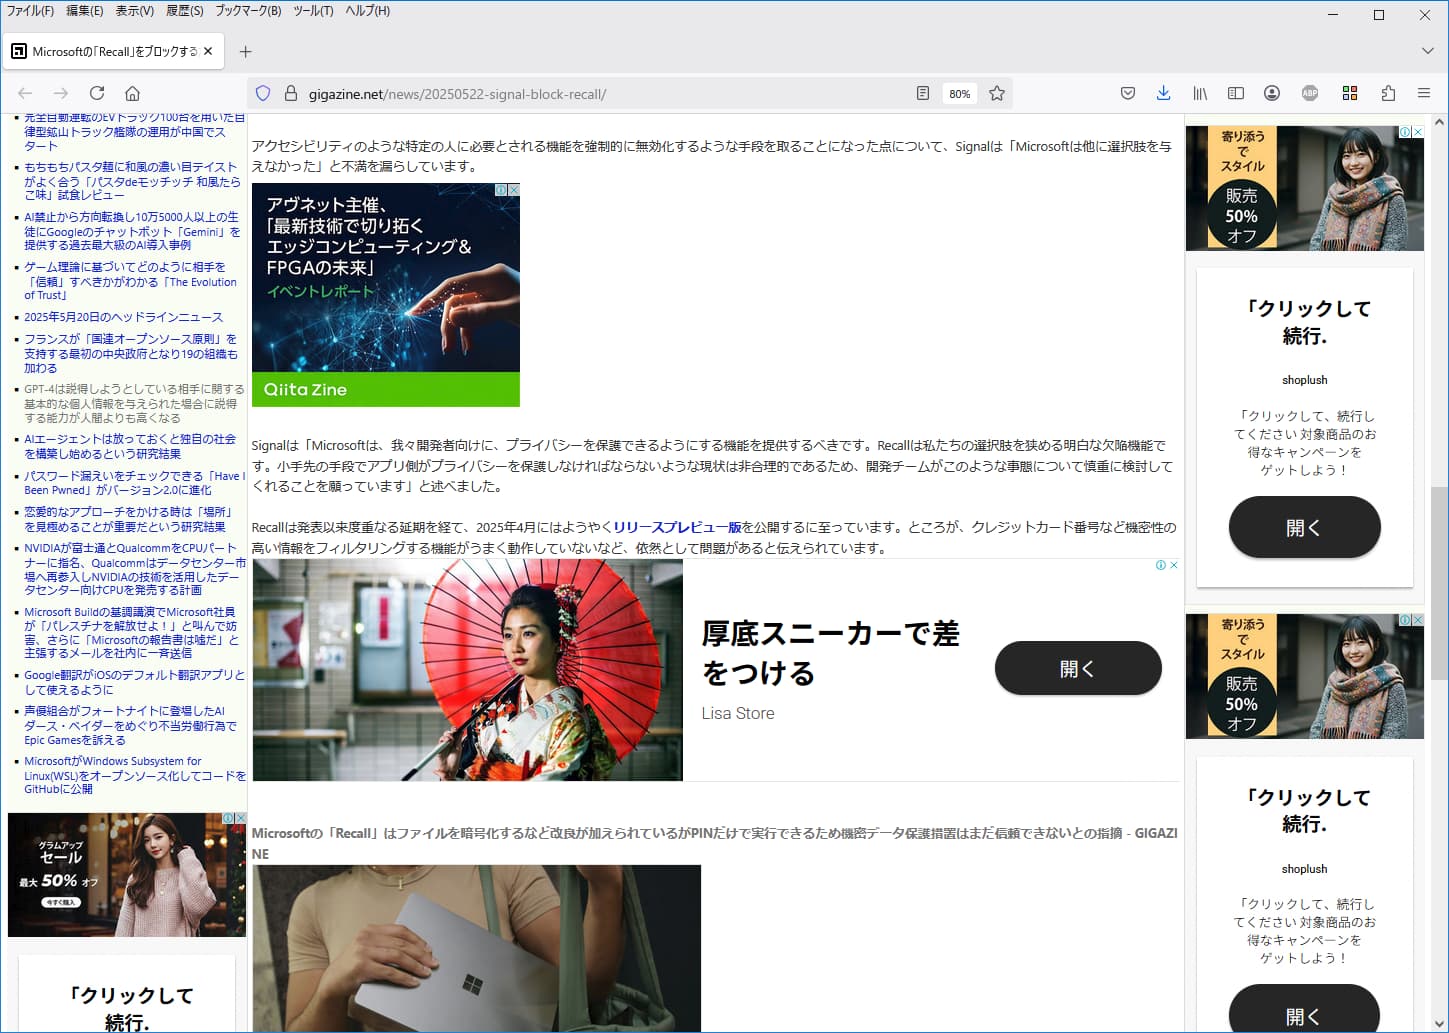
Task: Open the downloads panel
Action: pos(1163,93)
